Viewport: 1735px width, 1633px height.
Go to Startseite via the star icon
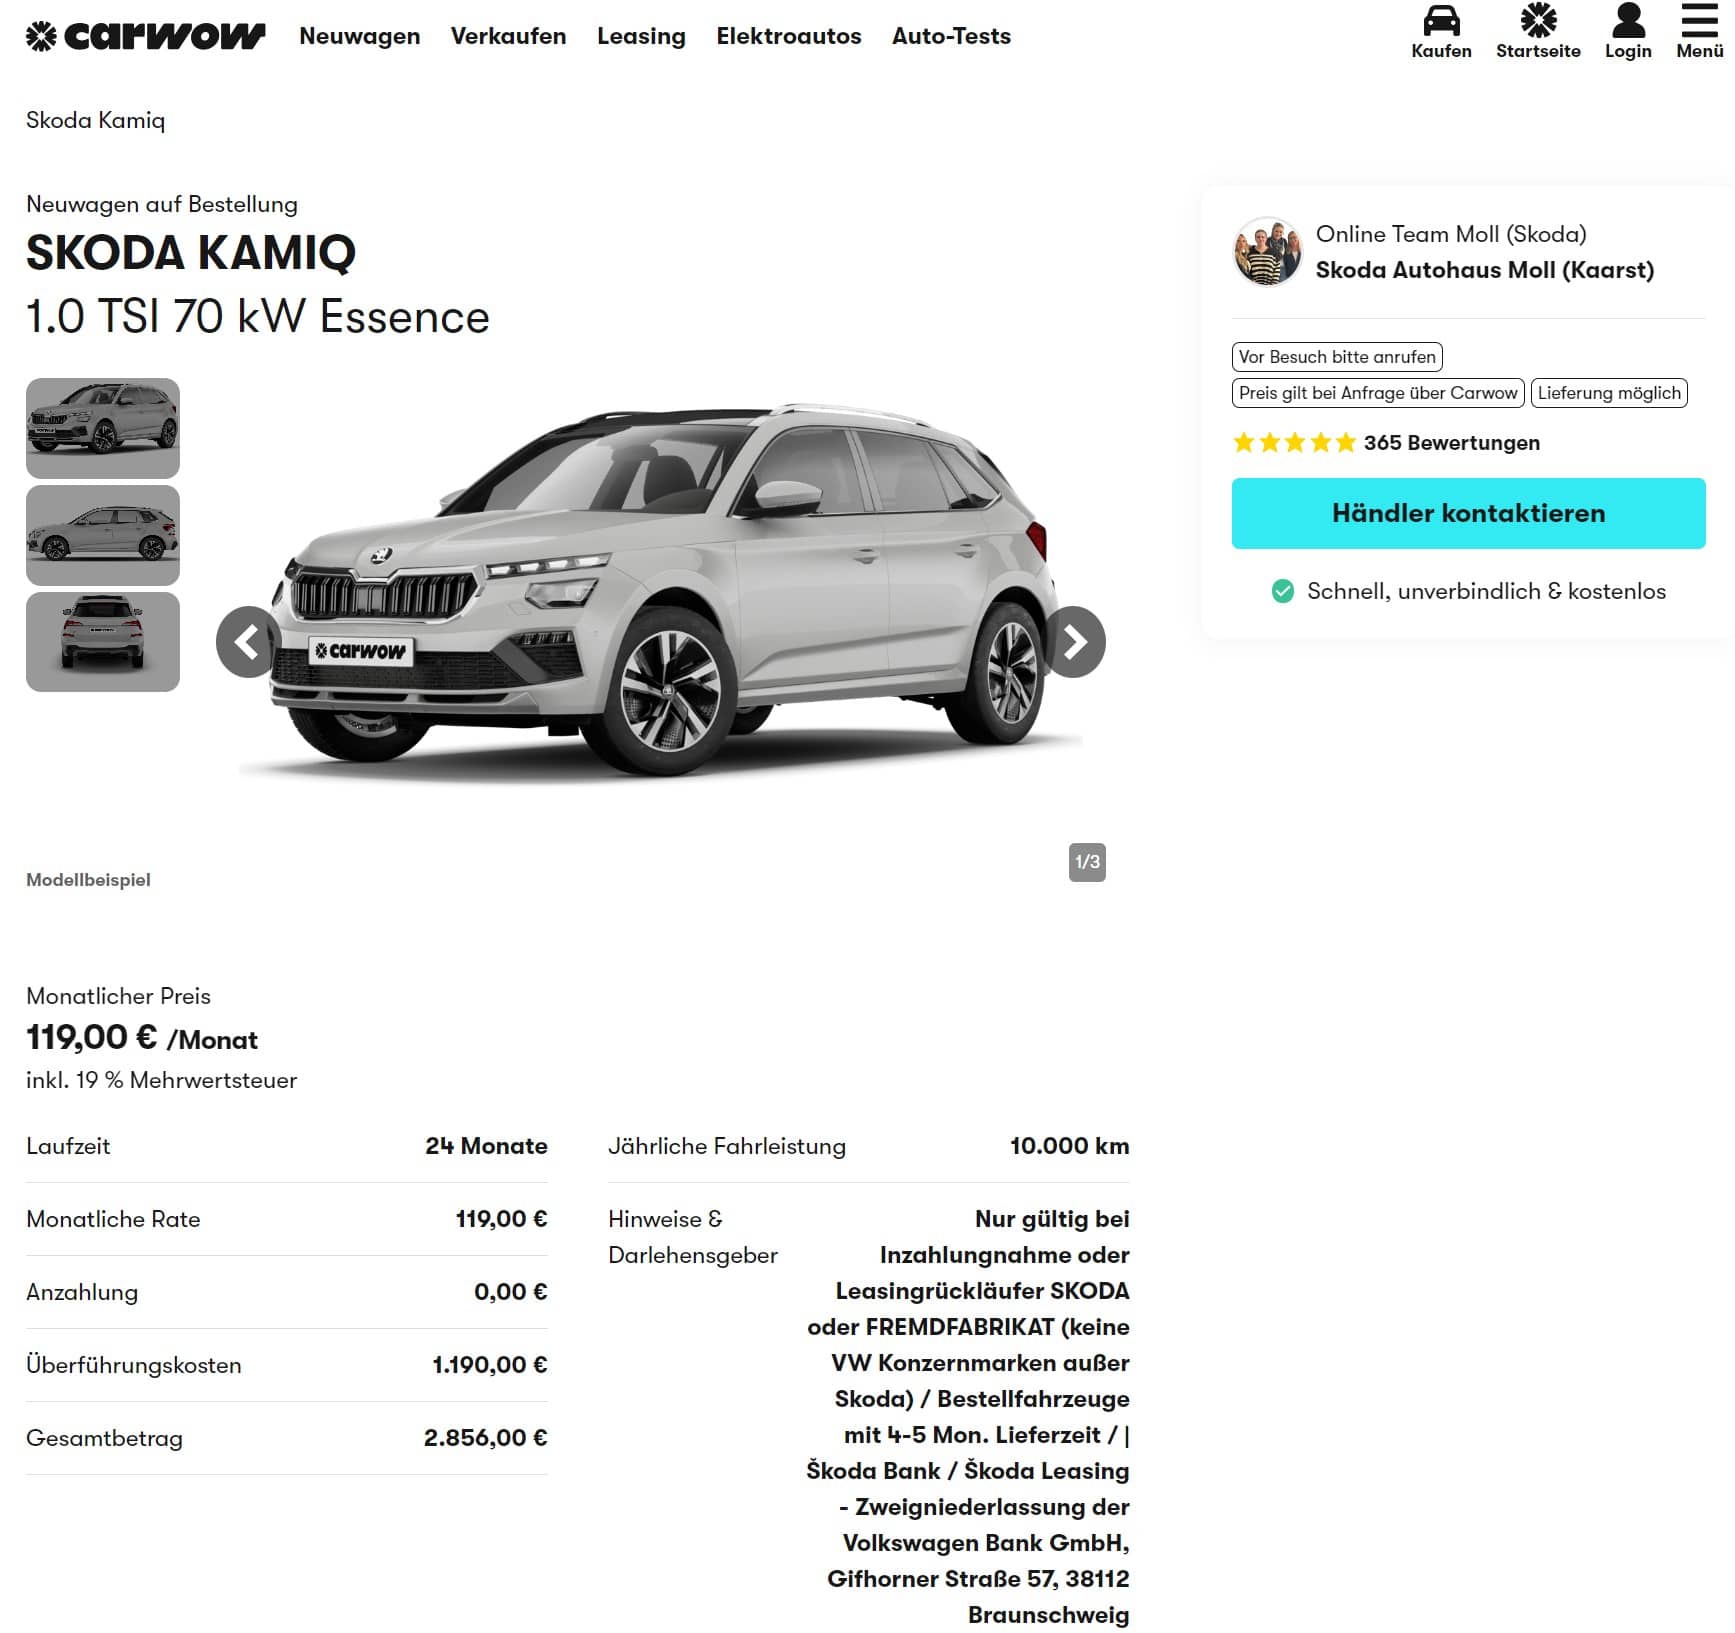[1538, 20]
